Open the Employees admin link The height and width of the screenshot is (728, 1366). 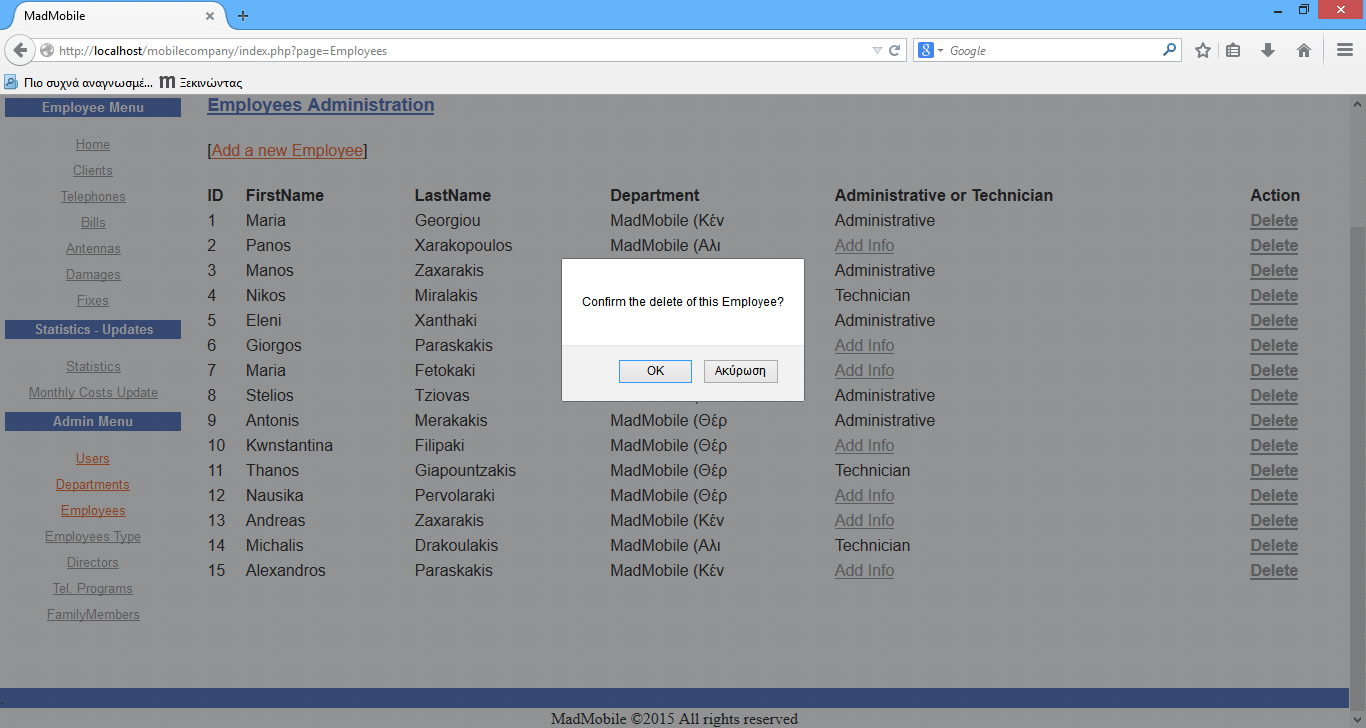pyautogui.click(x=93, y=511)
